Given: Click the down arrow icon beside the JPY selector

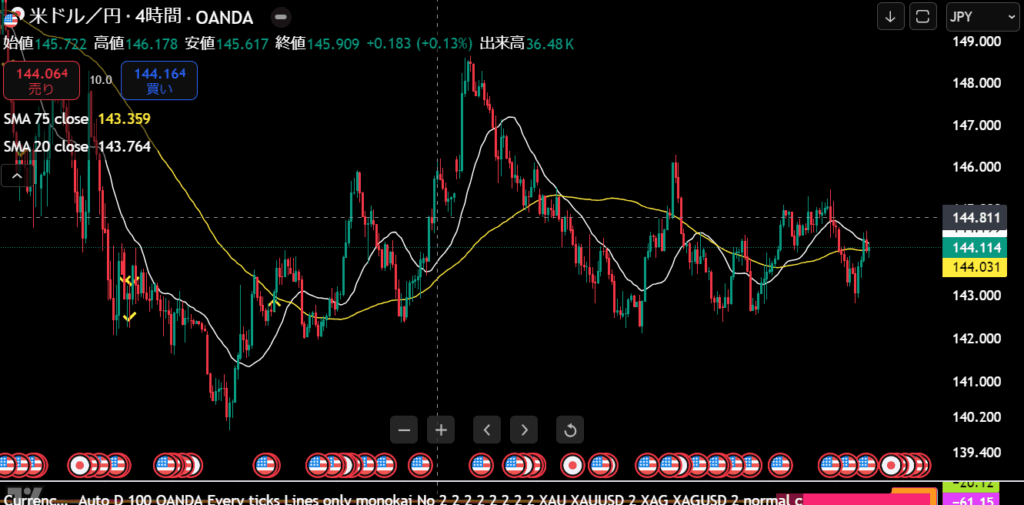Looking at the screenshot, I should [890, 17].
